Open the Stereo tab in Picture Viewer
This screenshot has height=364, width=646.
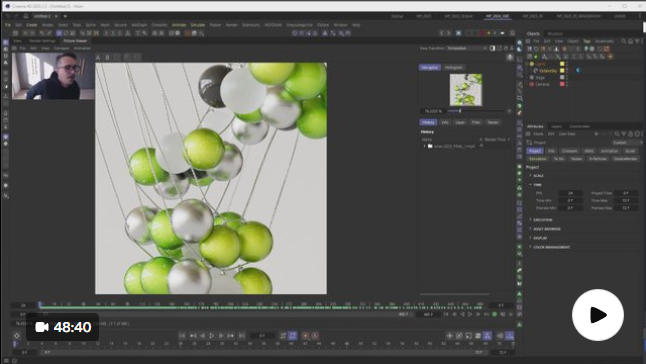(x=493, y=122)
